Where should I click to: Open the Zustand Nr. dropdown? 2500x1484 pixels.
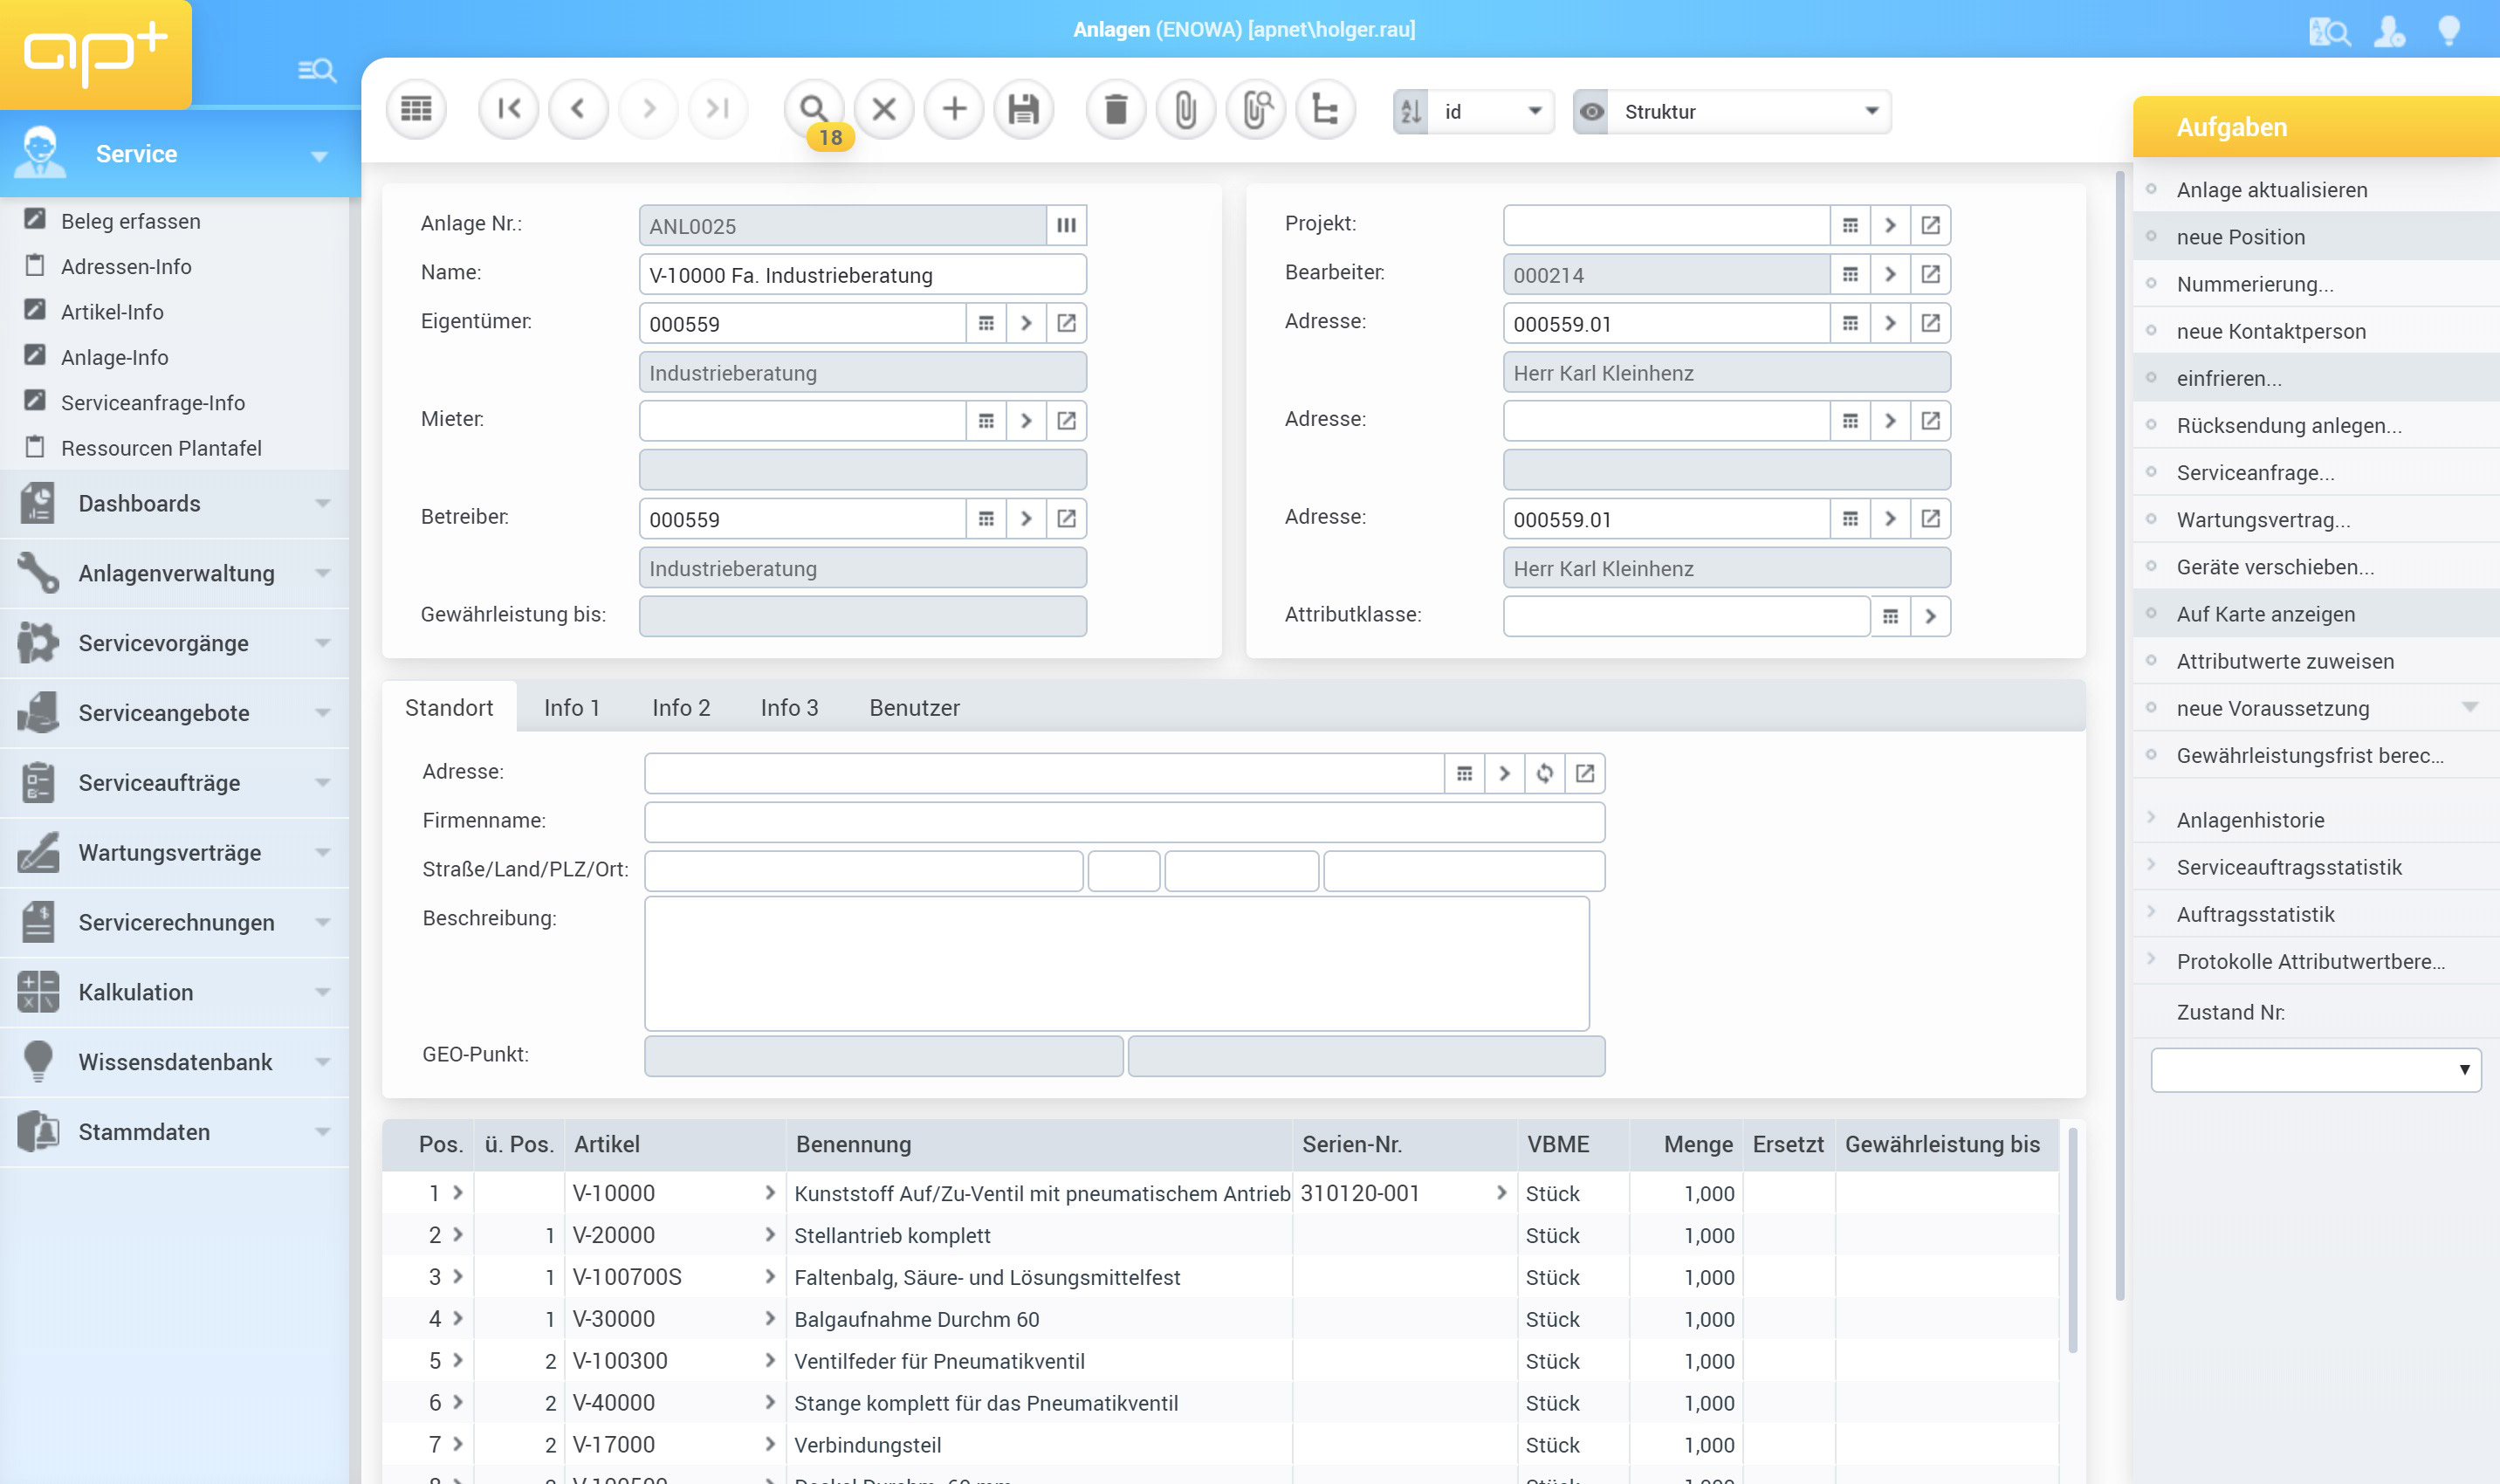[2315, 1069]
